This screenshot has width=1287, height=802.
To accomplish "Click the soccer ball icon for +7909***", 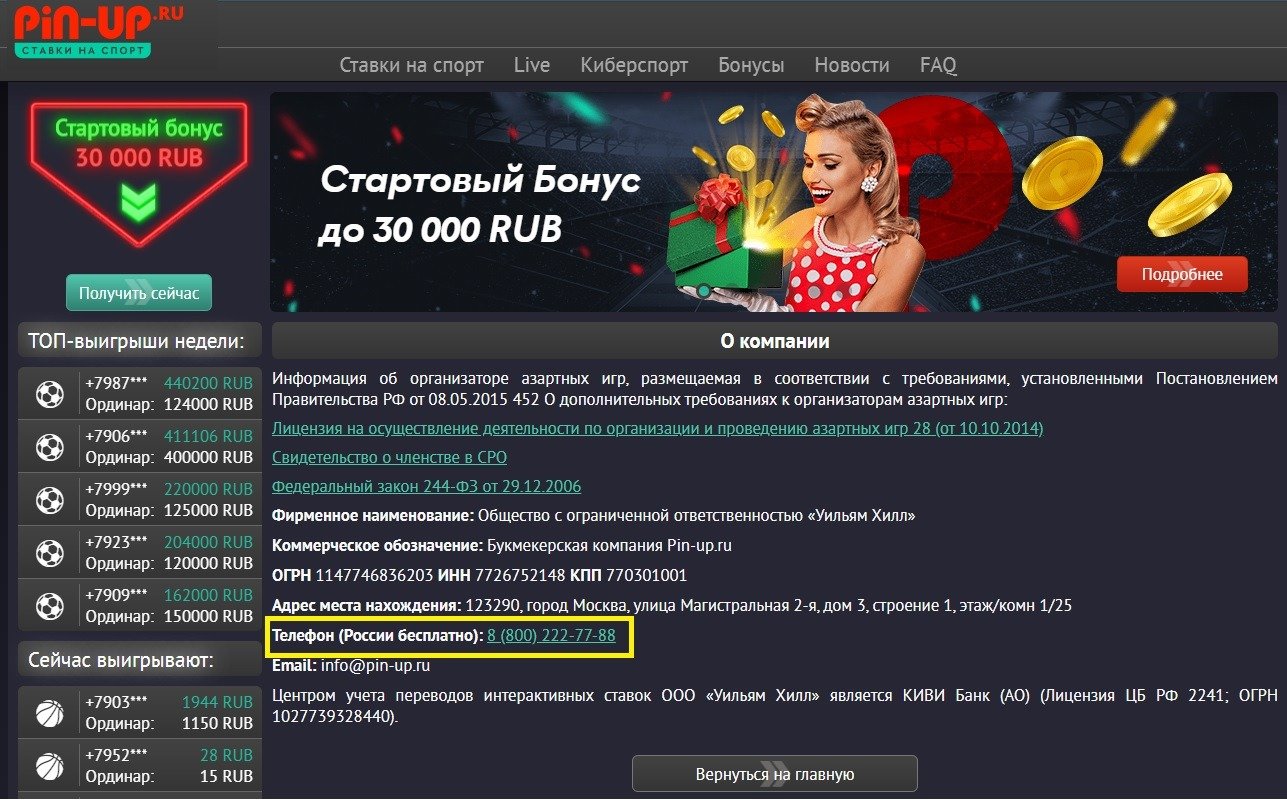I will pos(49,605).
